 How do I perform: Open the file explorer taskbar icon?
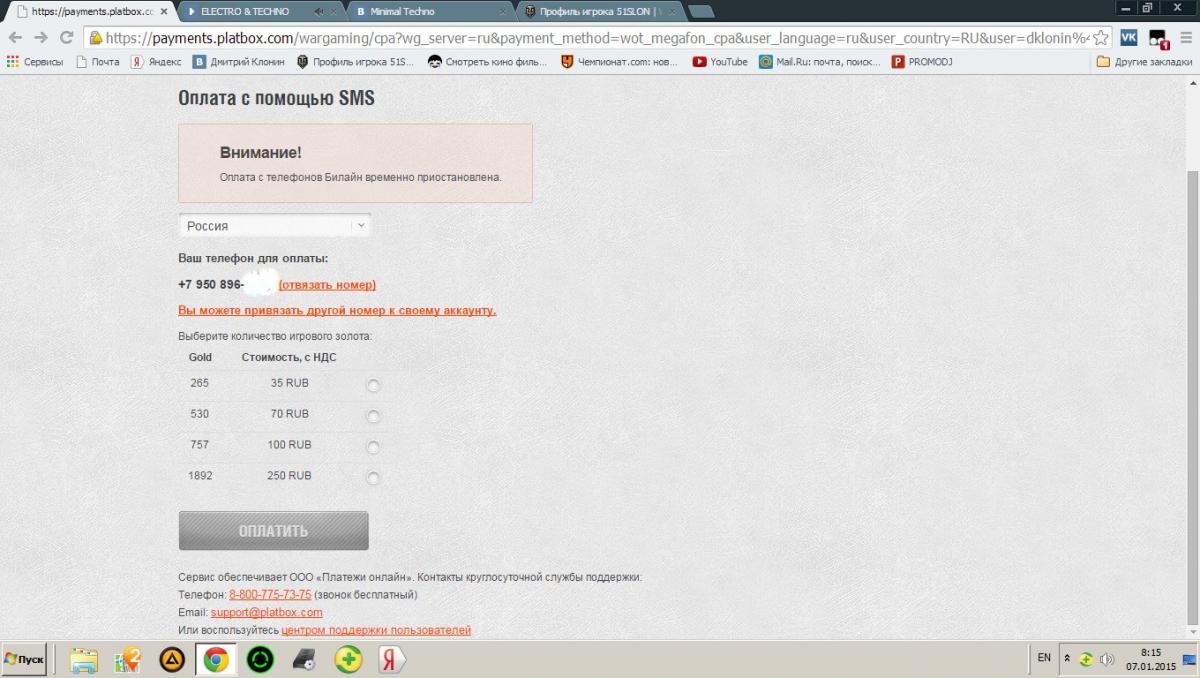[x=84, y=660]
